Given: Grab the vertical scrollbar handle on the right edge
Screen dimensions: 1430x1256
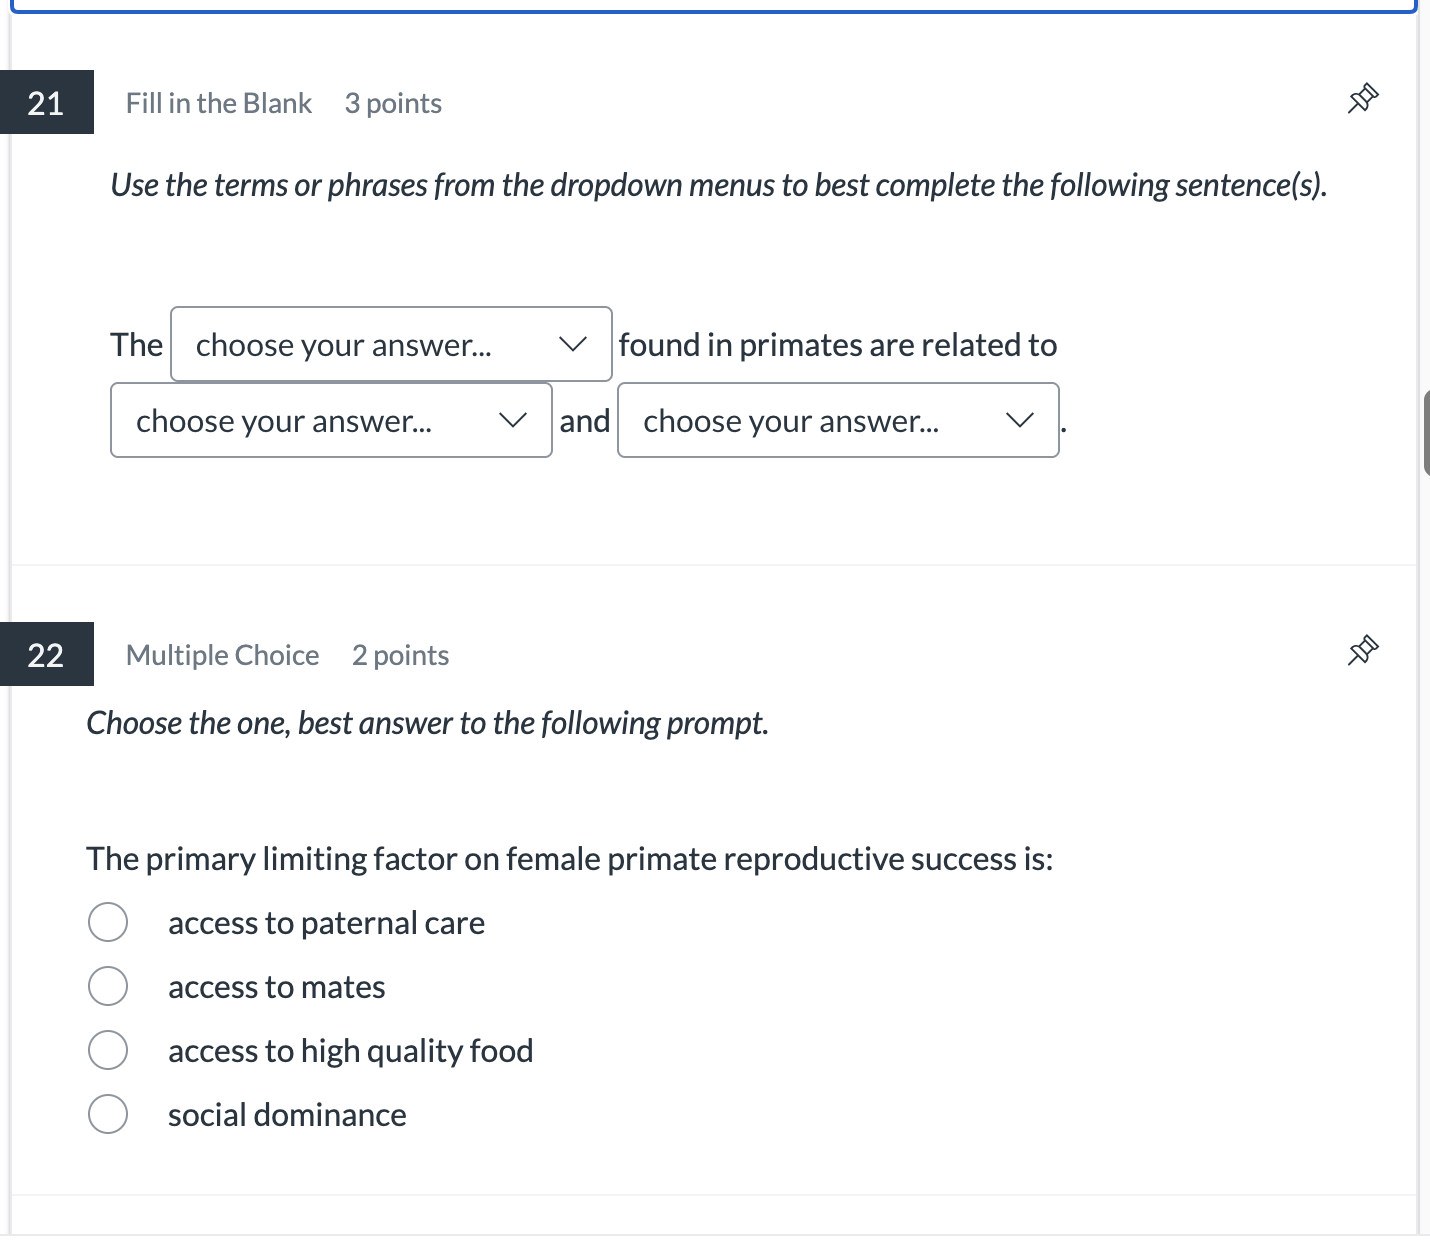Looking at the screenshot, I should tap(1426, 433).
